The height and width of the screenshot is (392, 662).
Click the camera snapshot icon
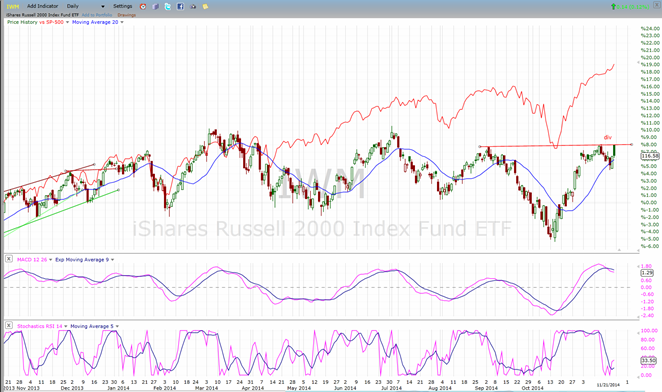point(193,6)
